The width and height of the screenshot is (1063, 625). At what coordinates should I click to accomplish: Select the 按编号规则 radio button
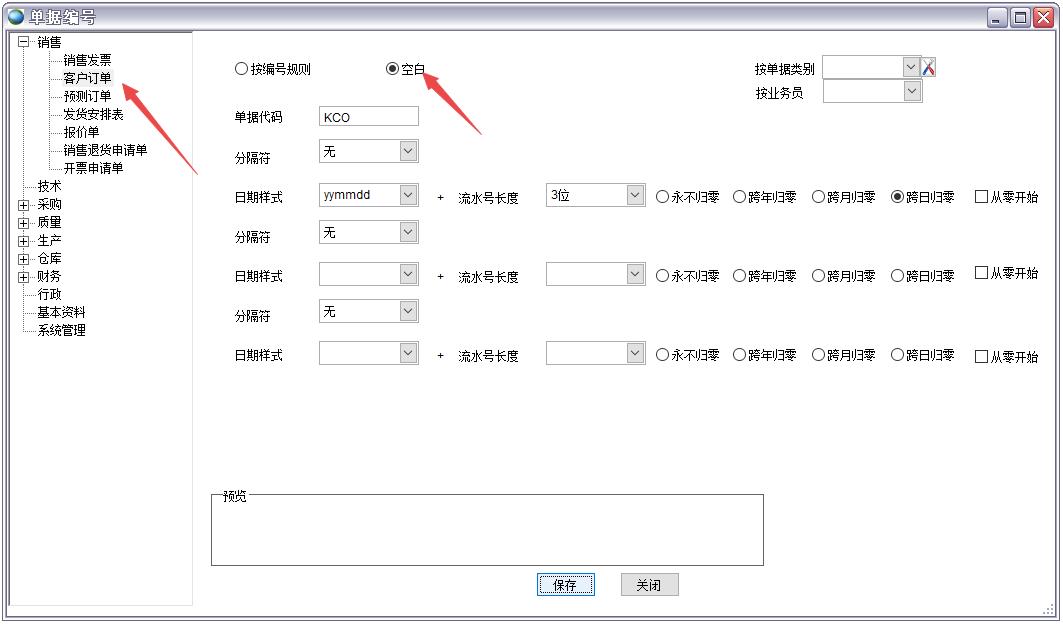tap(240, 68)
